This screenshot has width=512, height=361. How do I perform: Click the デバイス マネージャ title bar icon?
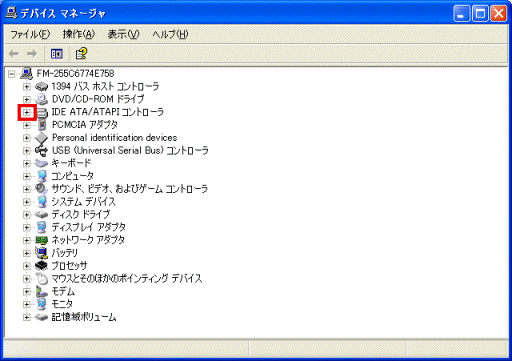[x=11, y=13]
